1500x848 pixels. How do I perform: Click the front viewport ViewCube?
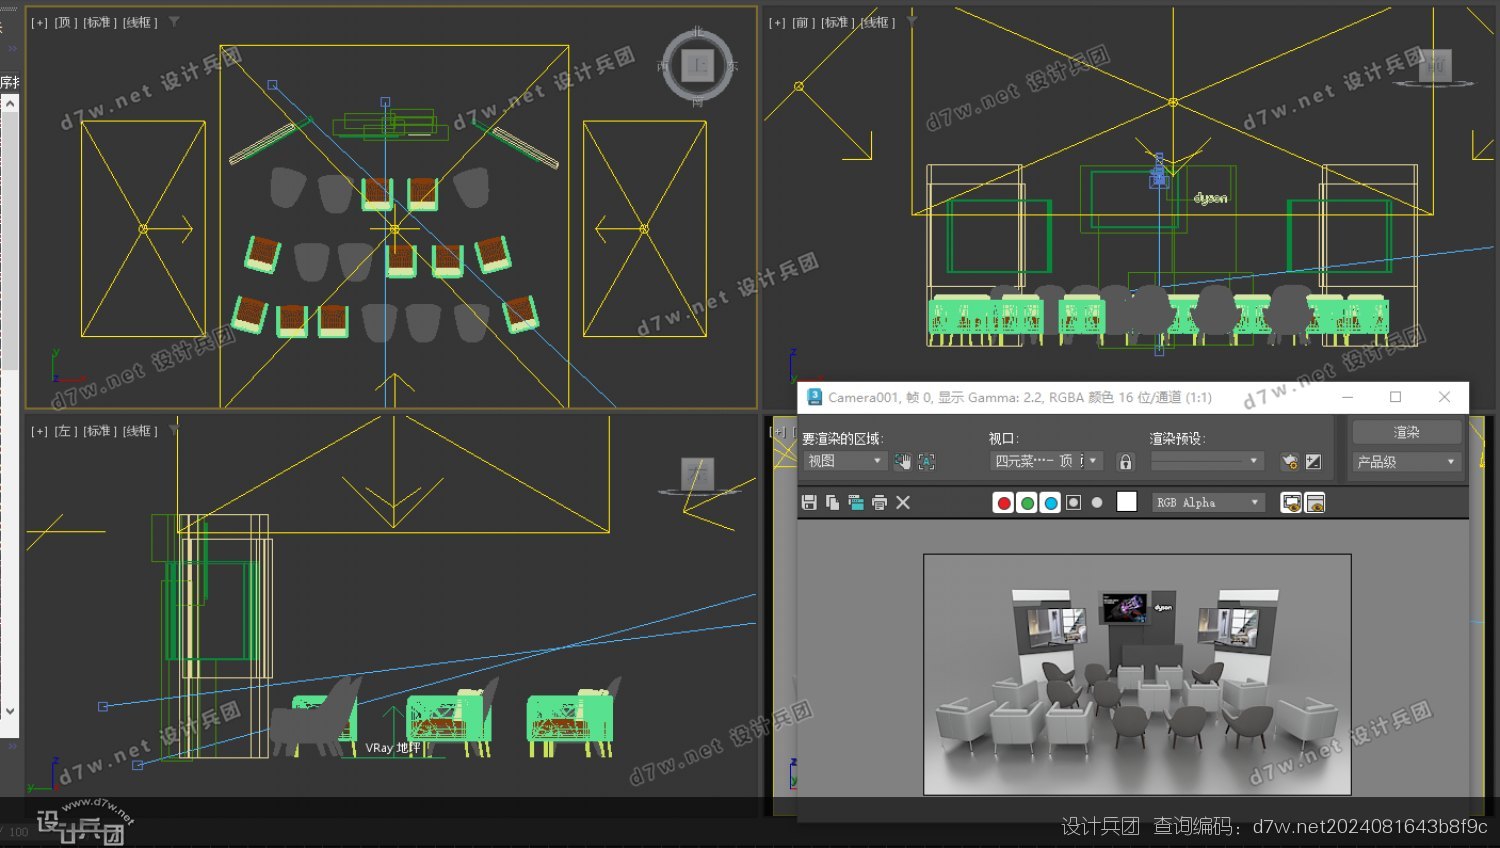1435,67
